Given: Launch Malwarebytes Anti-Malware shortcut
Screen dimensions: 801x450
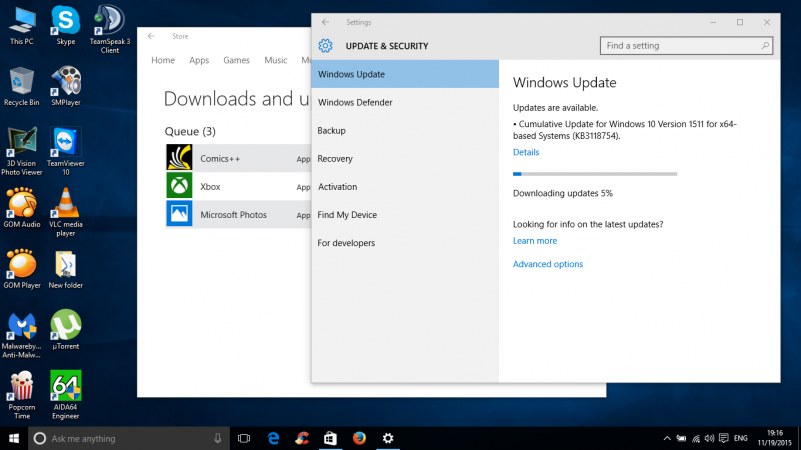Looking at the screenshot, I should tap(21, 334).
